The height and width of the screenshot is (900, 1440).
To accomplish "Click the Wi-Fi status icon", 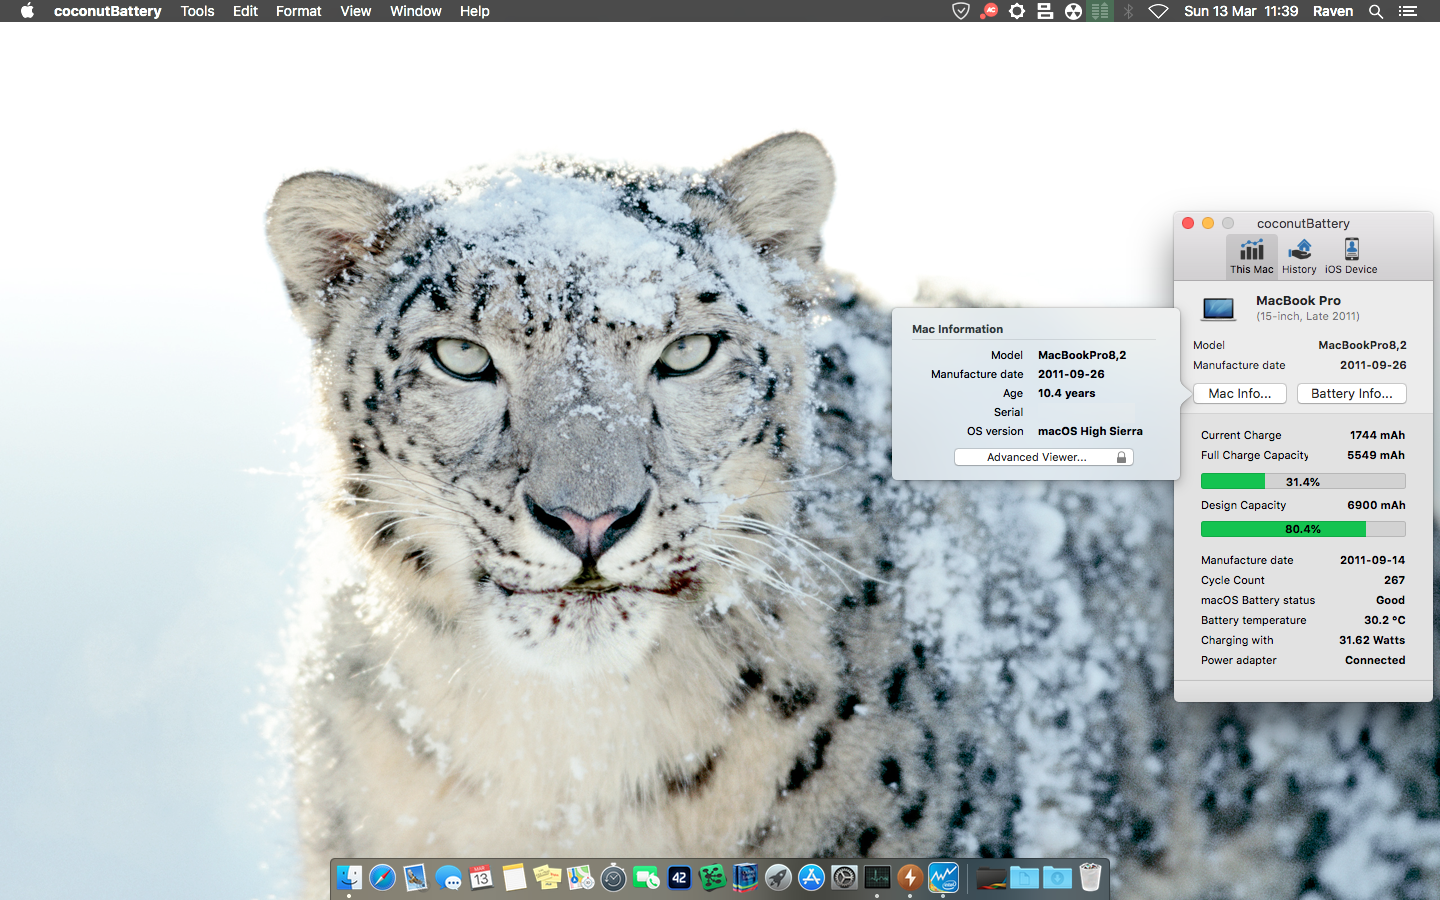I will [x=1158, y=11].
